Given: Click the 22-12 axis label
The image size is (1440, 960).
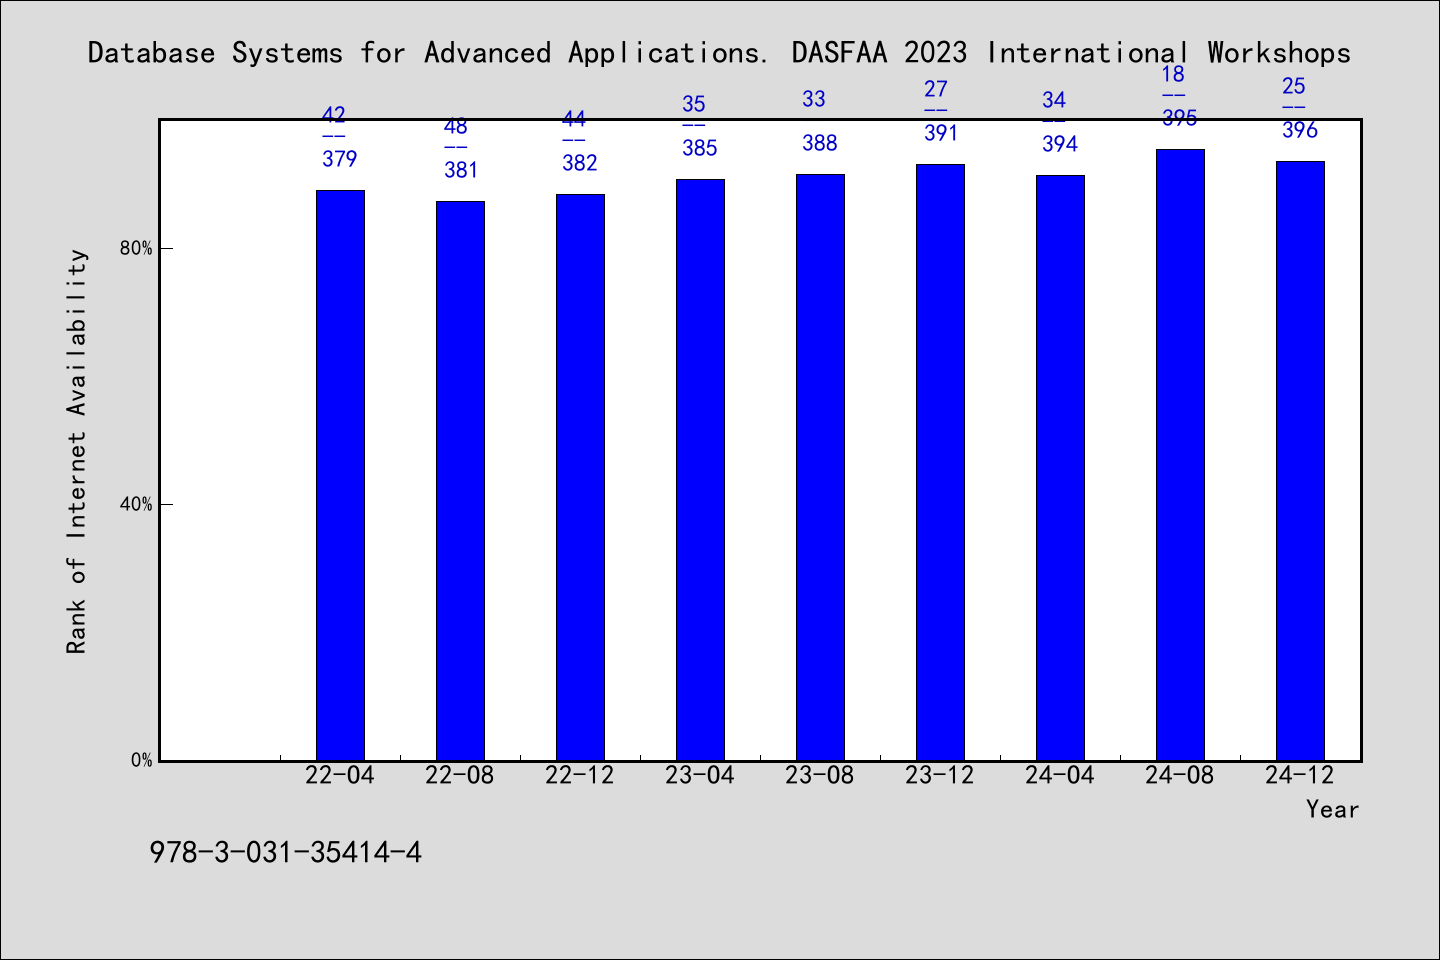Looking at the screenshot, I should tap(580, 775).
